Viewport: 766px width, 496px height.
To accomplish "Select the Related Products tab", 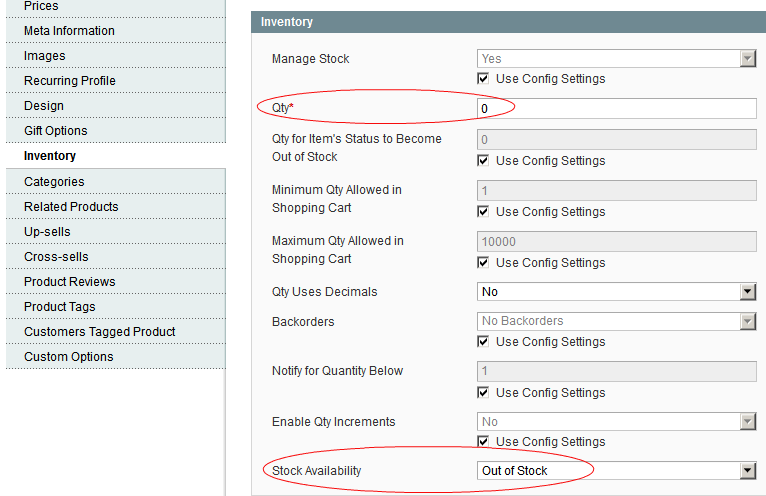I will coord(116,207).
